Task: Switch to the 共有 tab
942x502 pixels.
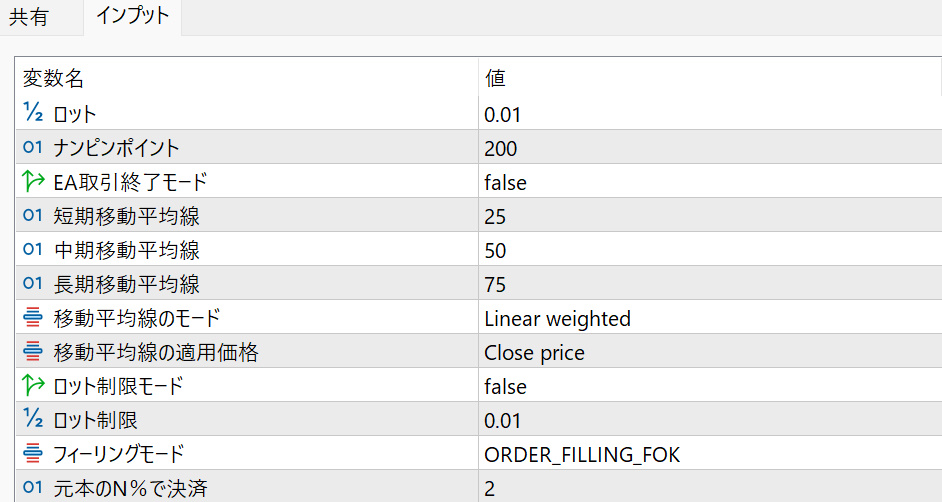Action: pos(29,17)
